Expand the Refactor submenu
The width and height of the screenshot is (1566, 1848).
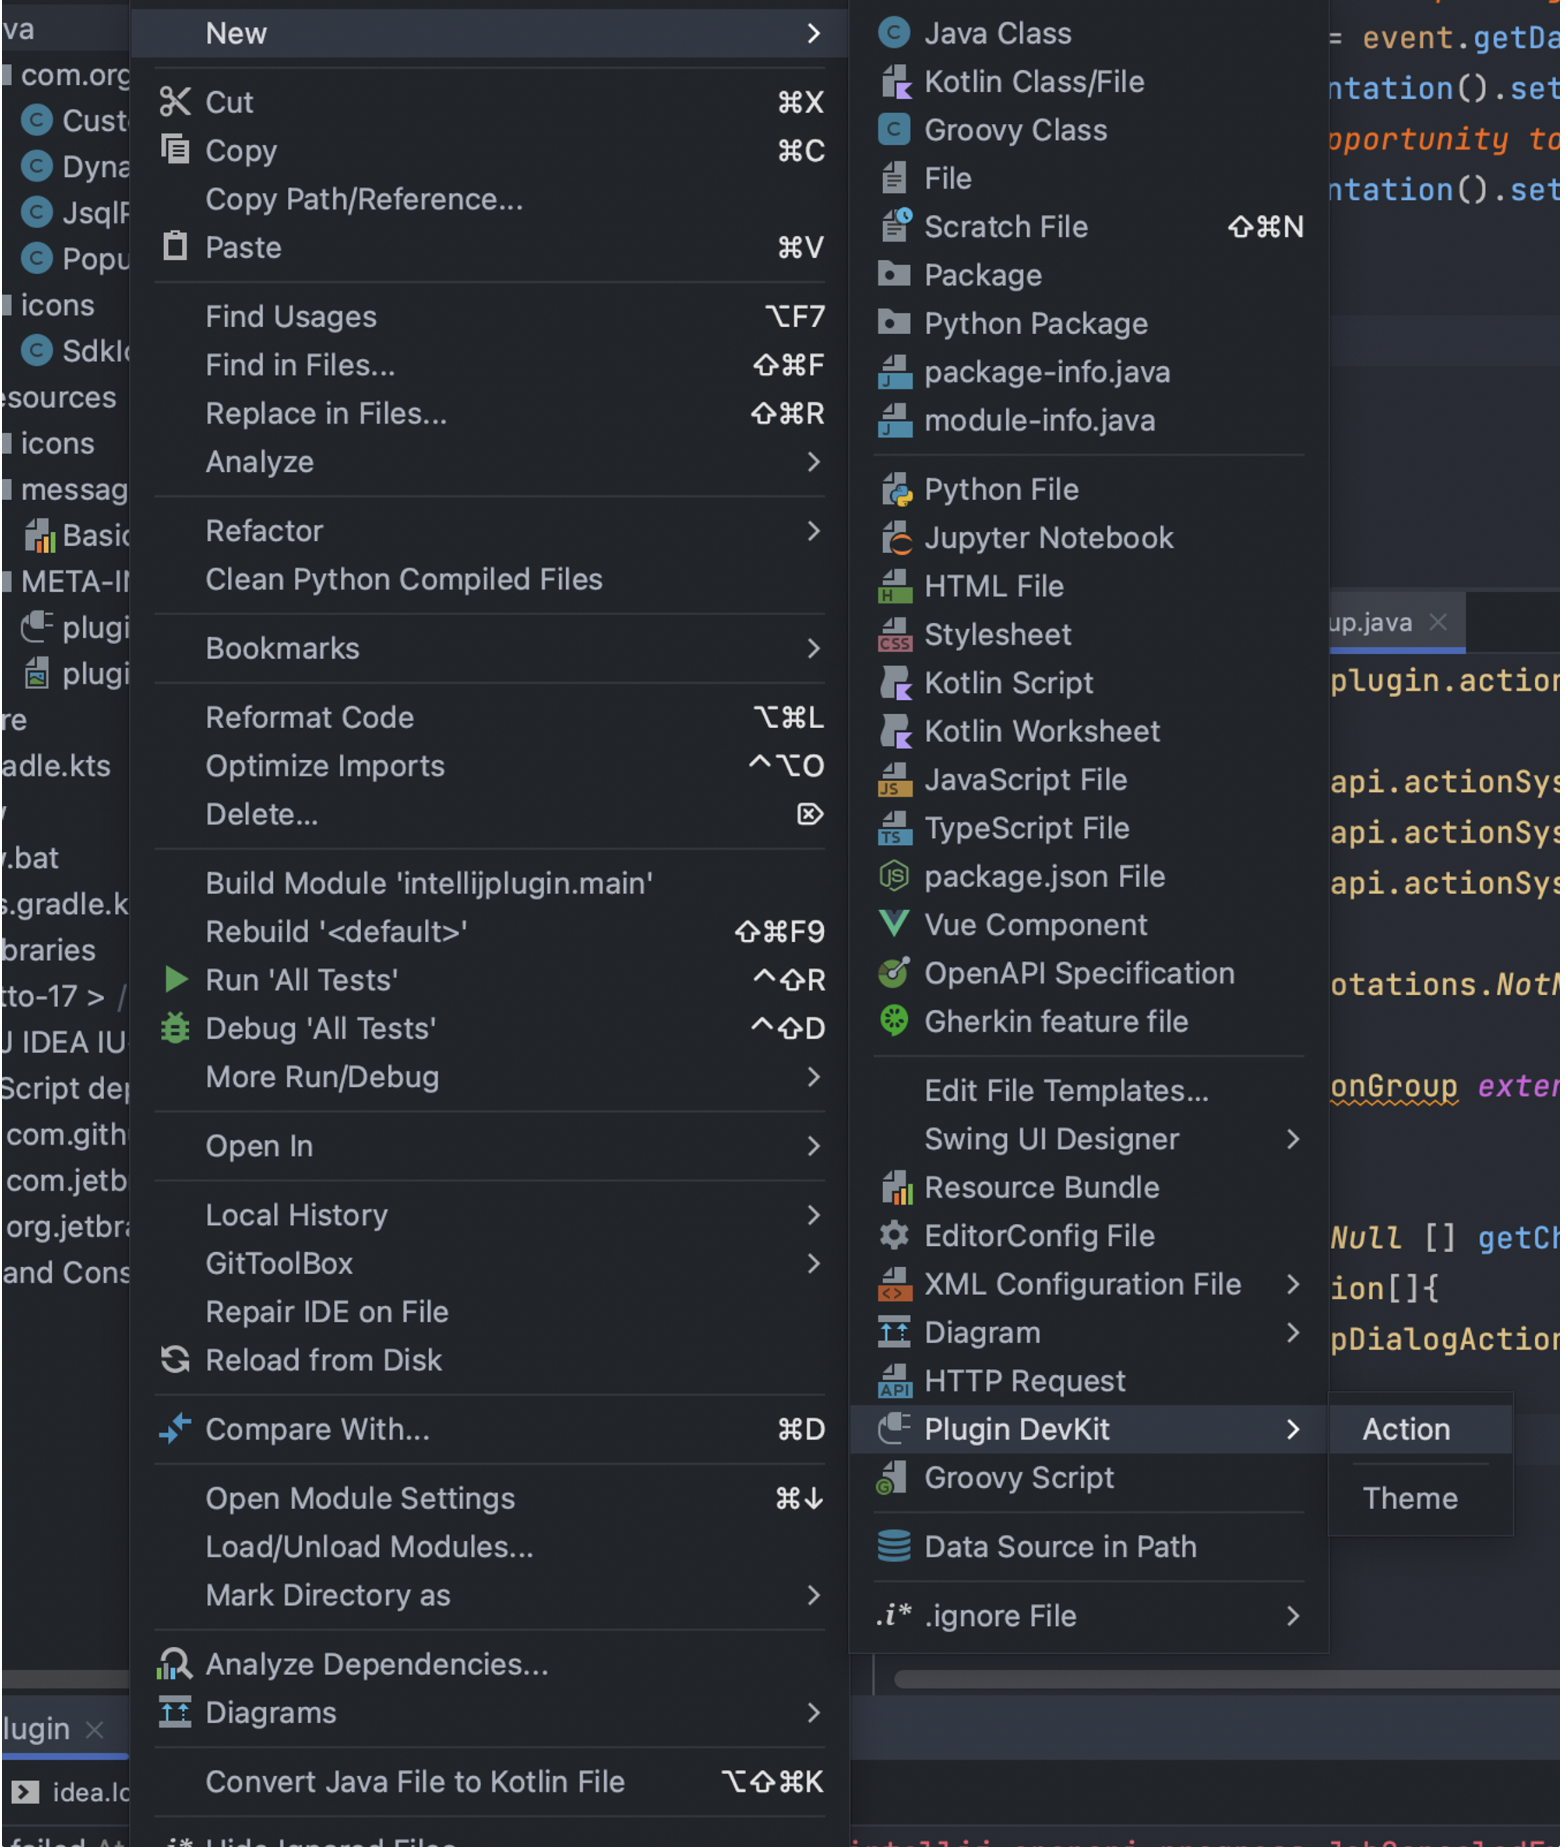click(x=490, y=531)
